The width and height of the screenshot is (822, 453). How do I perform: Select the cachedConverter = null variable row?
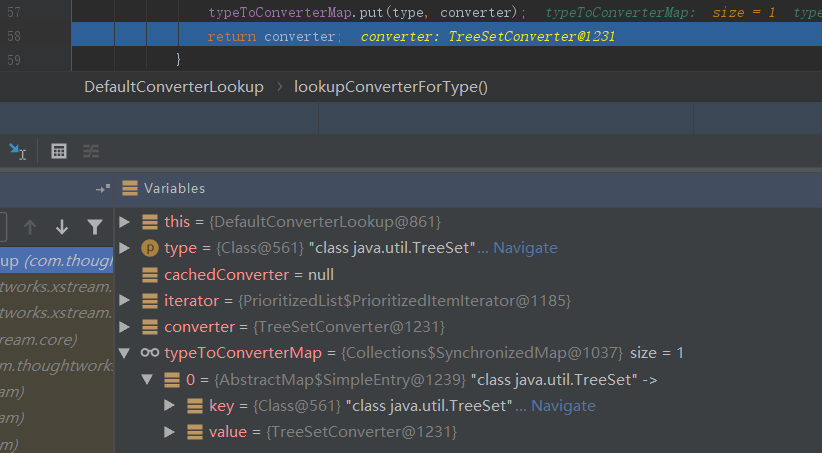click(248, 274)
